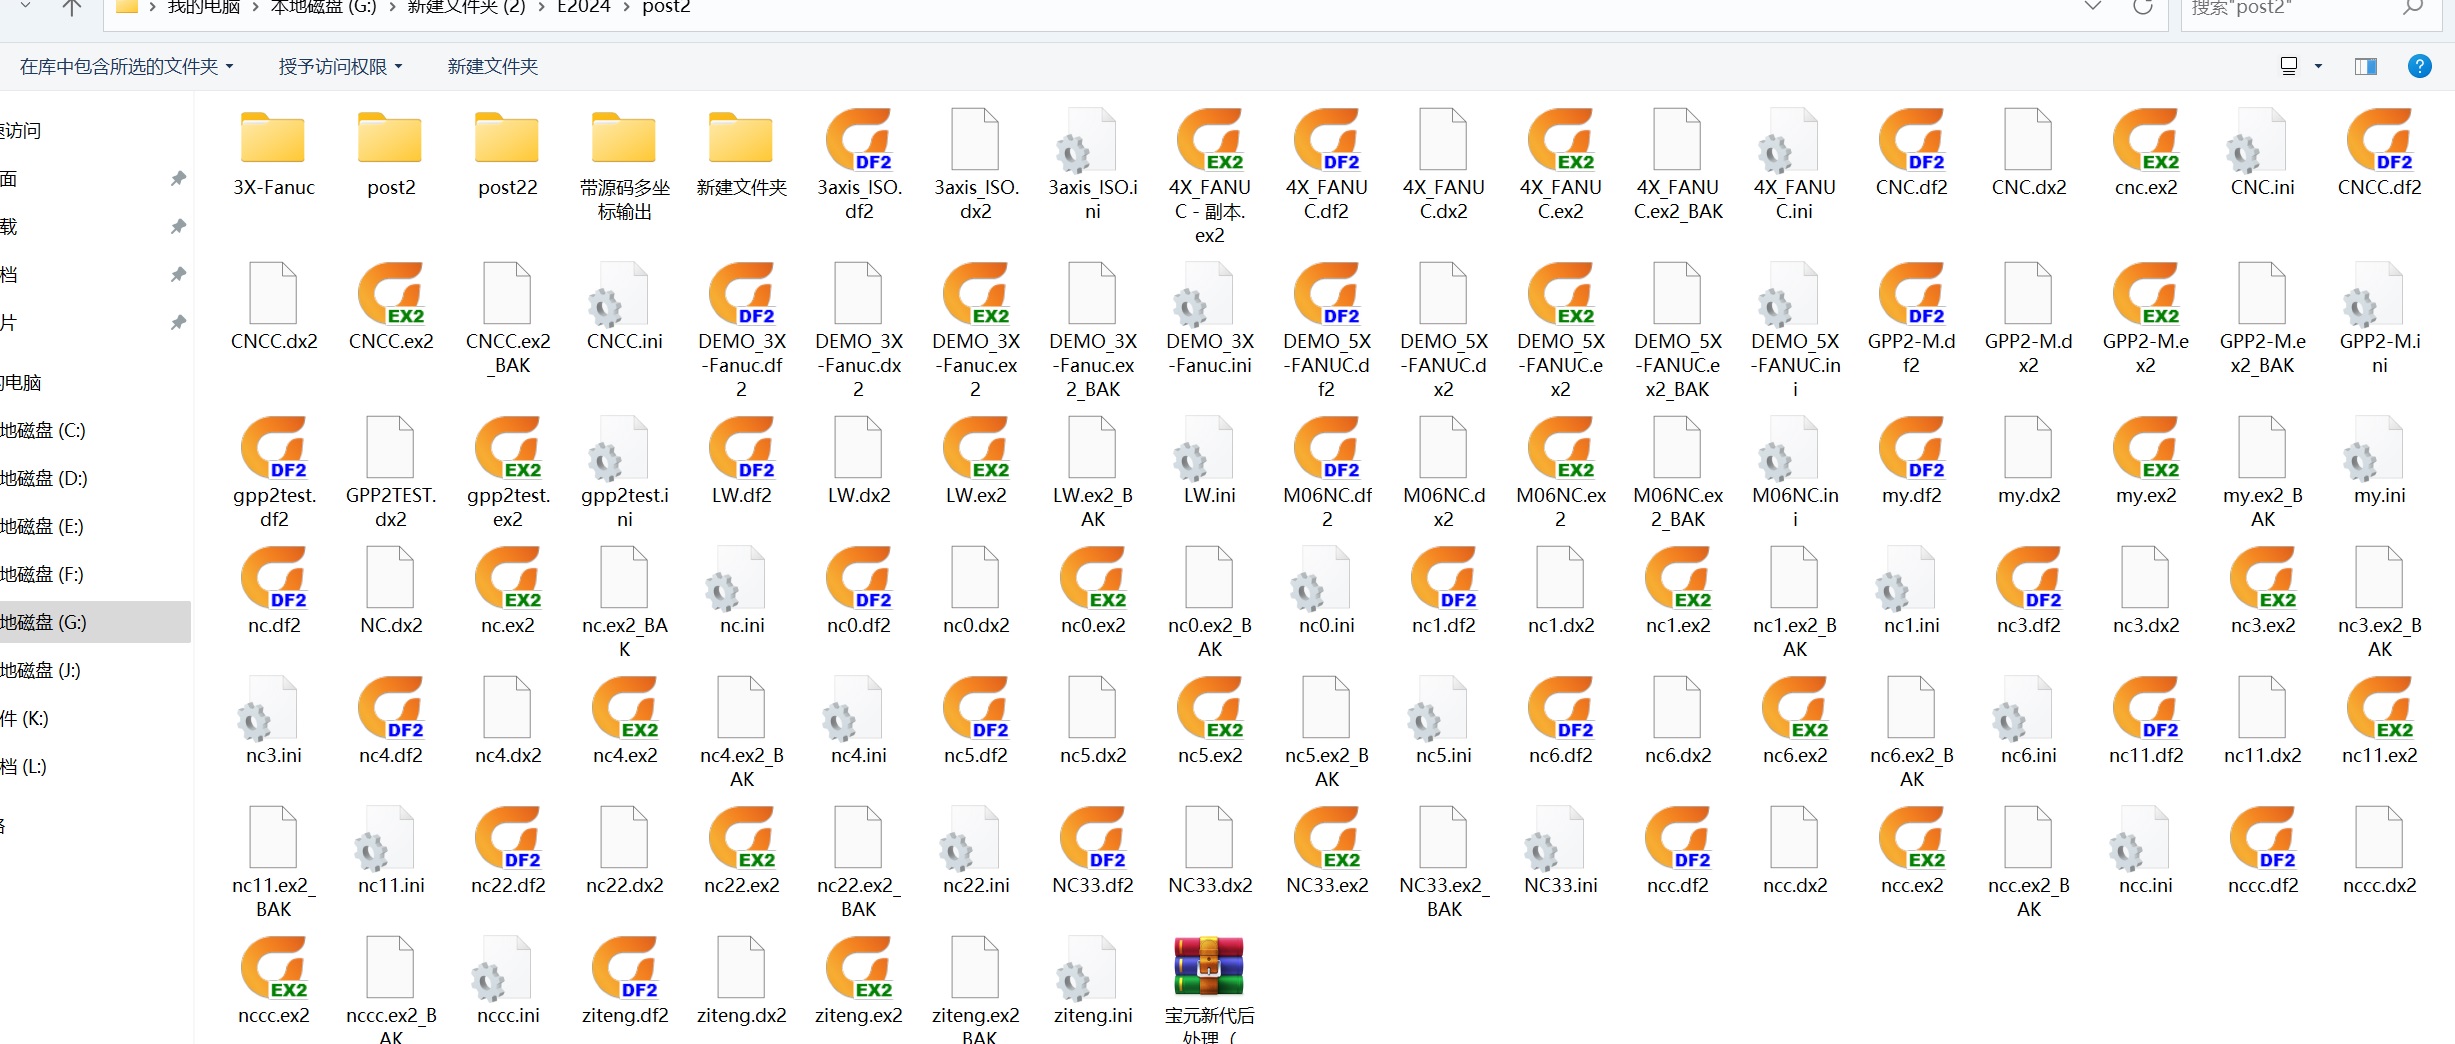The height and width of the screenshot is (1044, 2455).
Task: Click the CNCC.df2 file name
Action: [2379, 187]
